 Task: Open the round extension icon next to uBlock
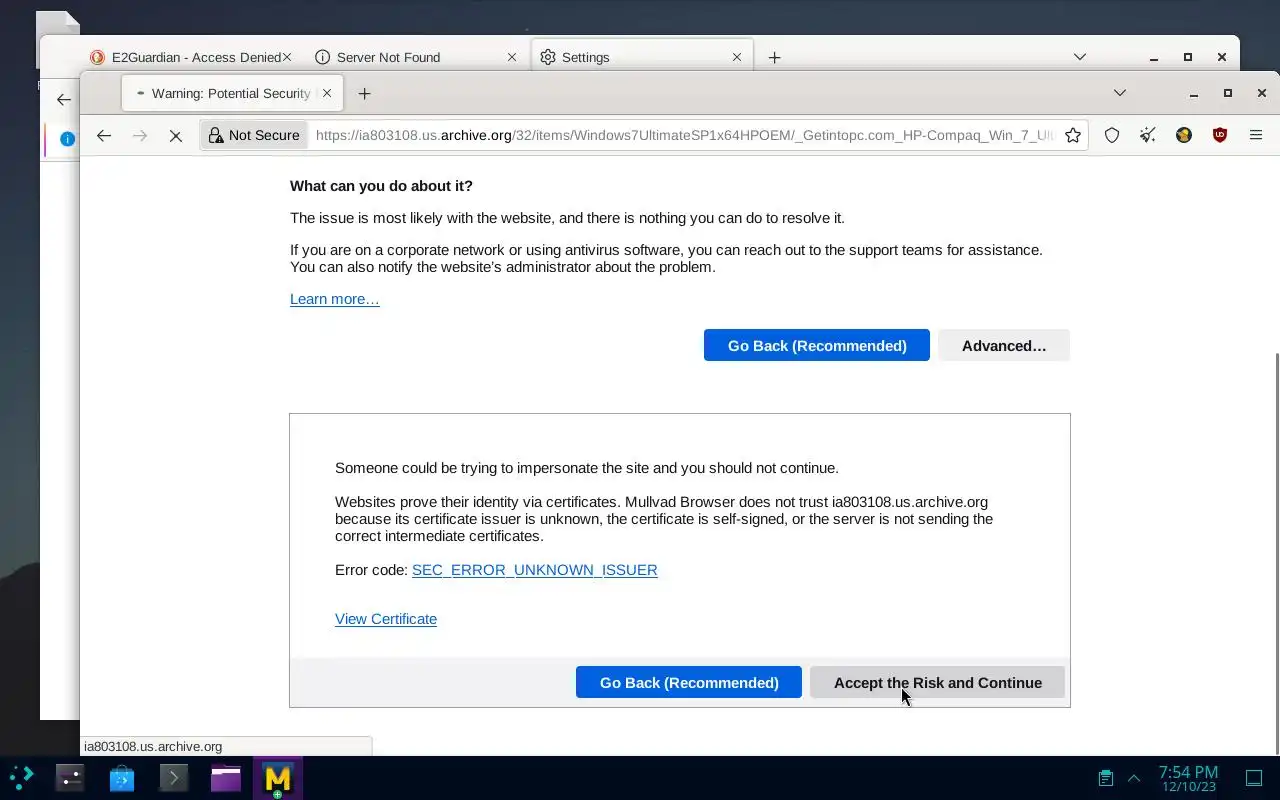[x=1184, y=135]
